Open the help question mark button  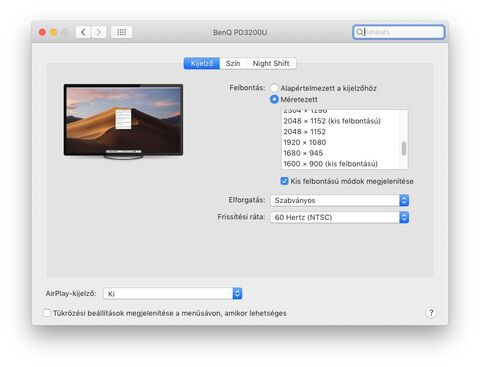click(x=431, y=313)
